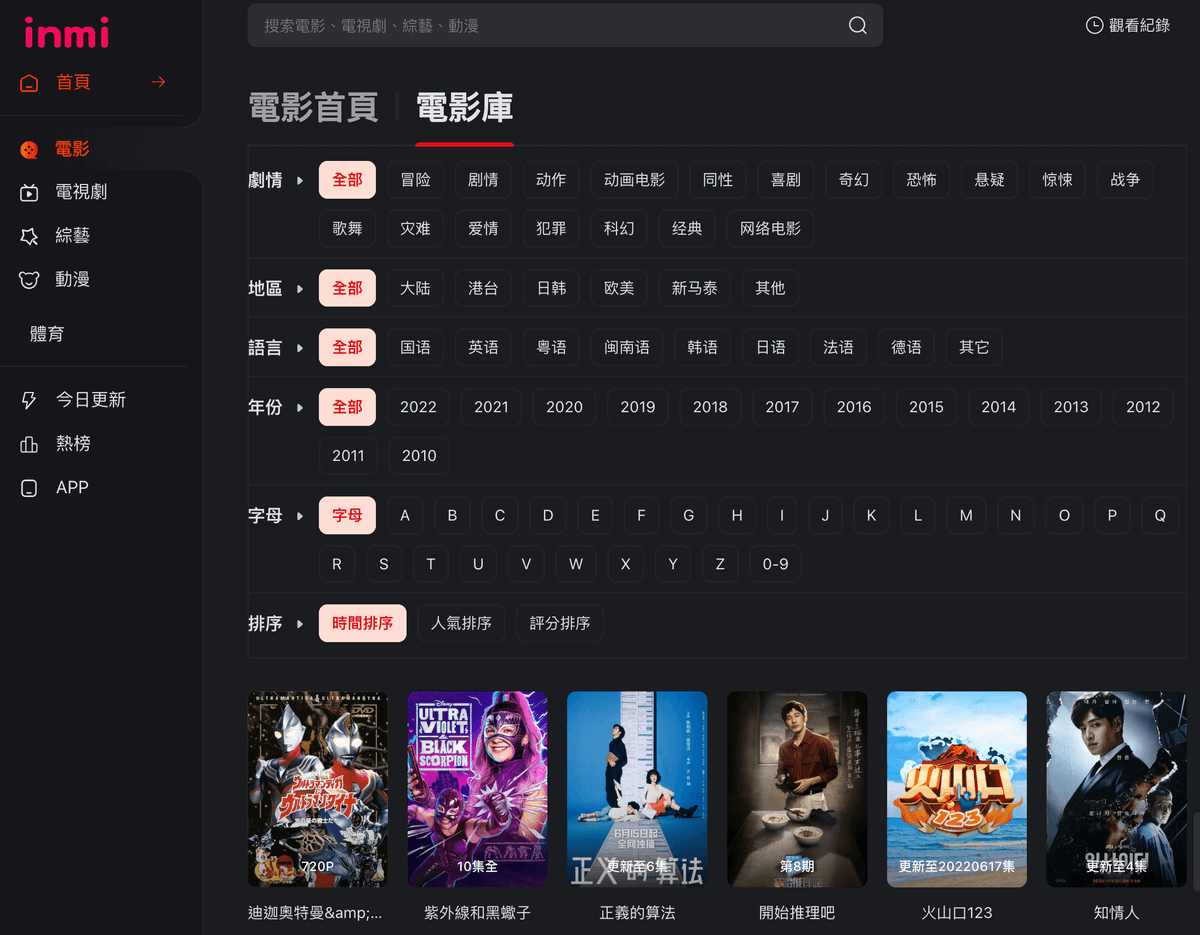Viewport: 1200px width, 935px height.
Task: Open 今日更新 in sidebar
Action: click(90, 400)
